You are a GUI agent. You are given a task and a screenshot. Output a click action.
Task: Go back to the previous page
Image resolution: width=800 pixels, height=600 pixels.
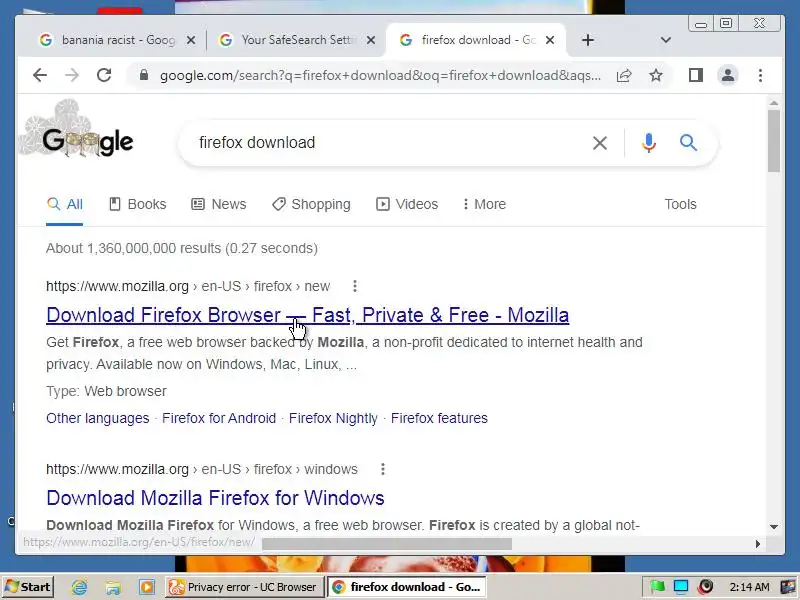40,76
